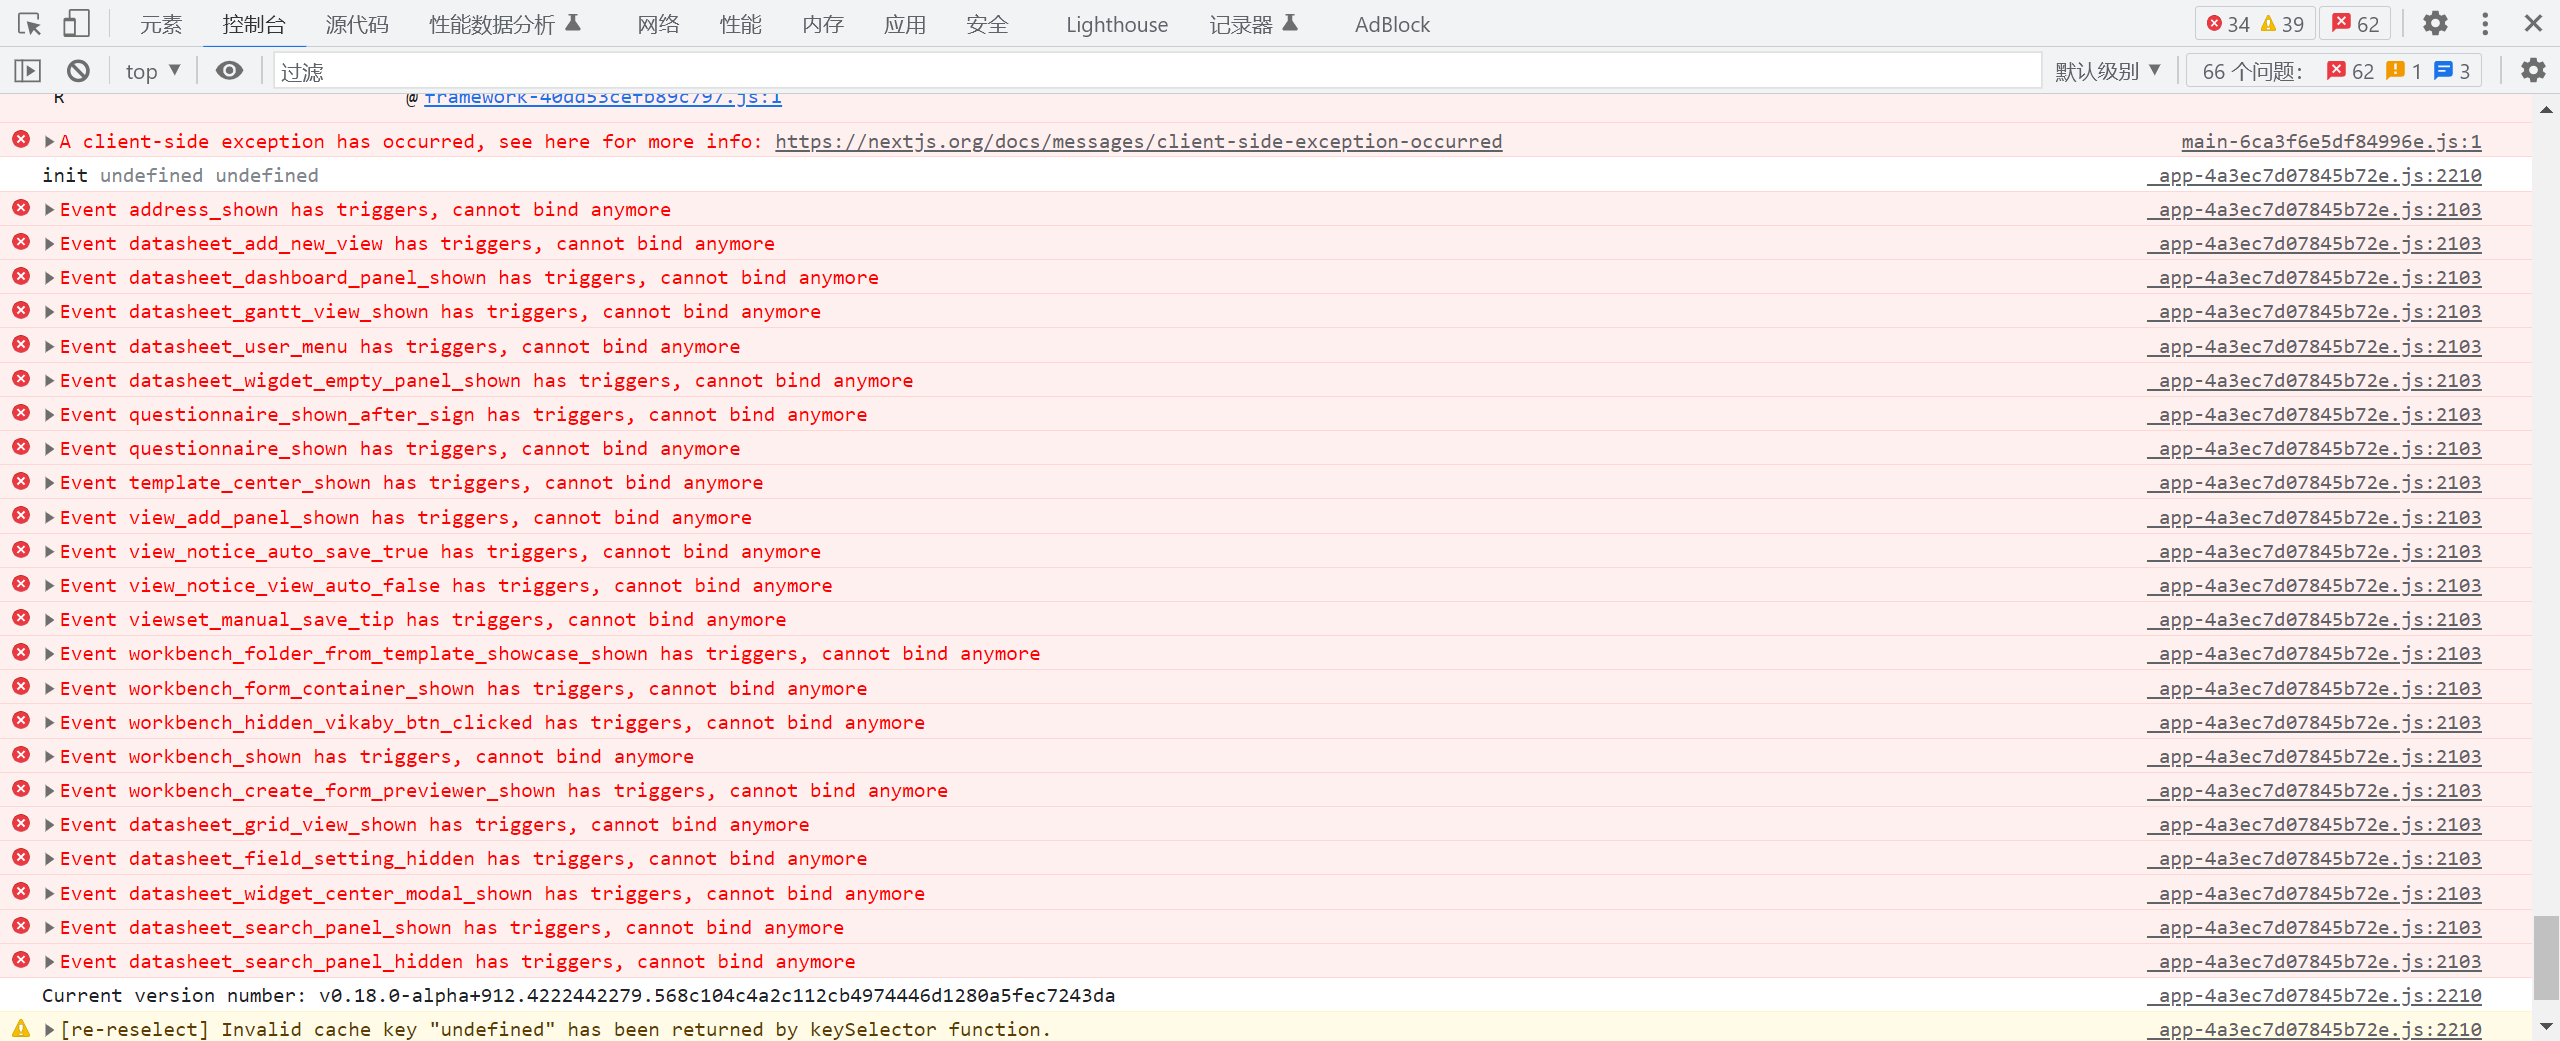Clear the console with the ban icon

point(78,71)
